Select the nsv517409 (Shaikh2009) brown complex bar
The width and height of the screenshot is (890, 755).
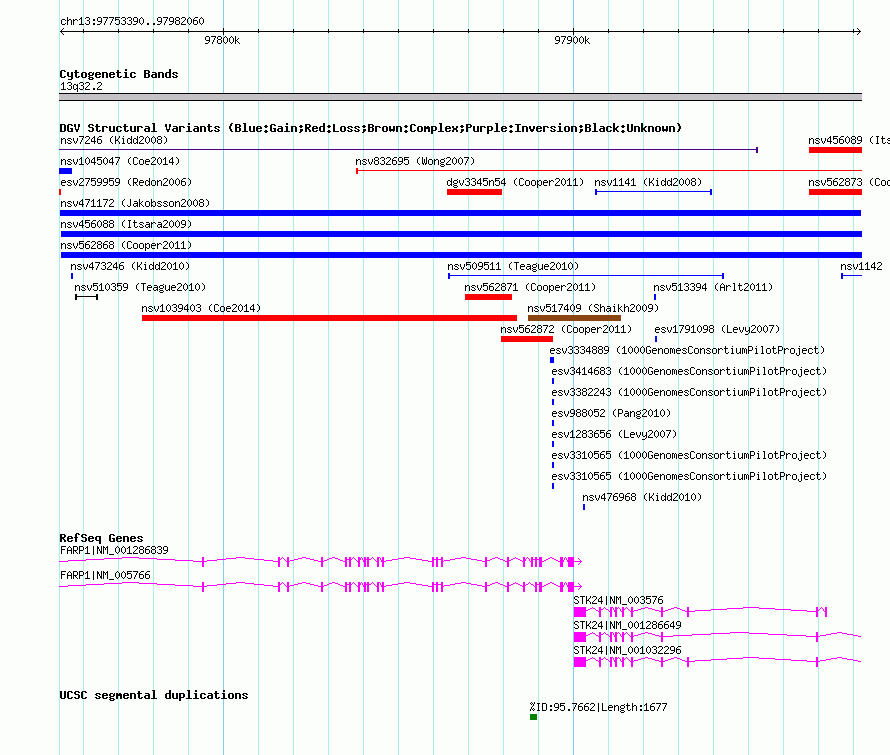(574, 318)
